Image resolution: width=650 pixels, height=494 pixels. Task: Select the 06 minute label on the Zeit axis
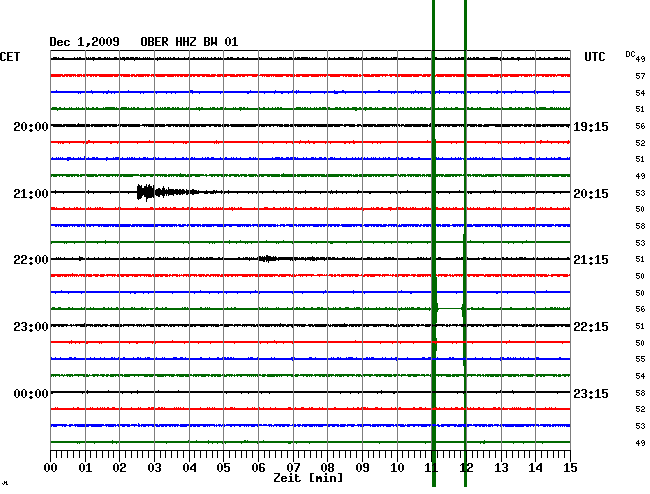(258, 468)
